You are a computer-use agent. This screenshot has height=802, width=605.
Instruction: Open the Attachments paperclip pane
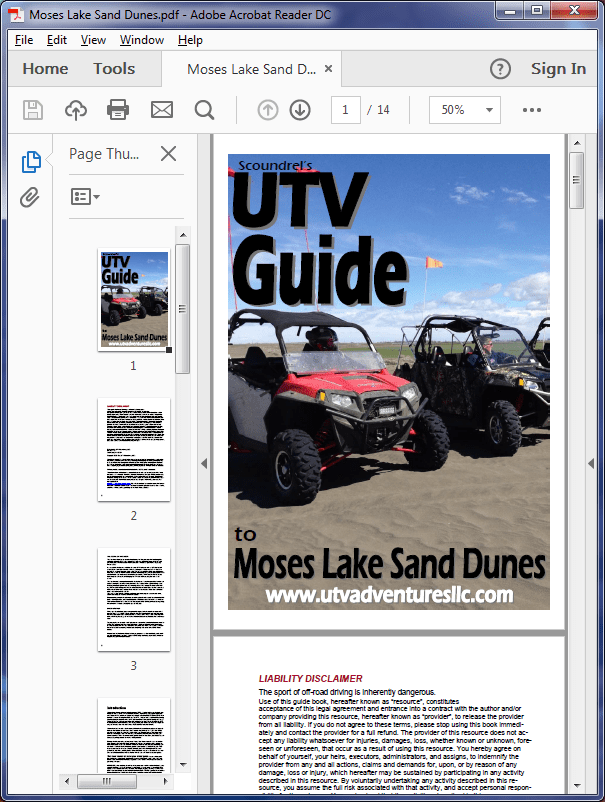pos(30,197)
